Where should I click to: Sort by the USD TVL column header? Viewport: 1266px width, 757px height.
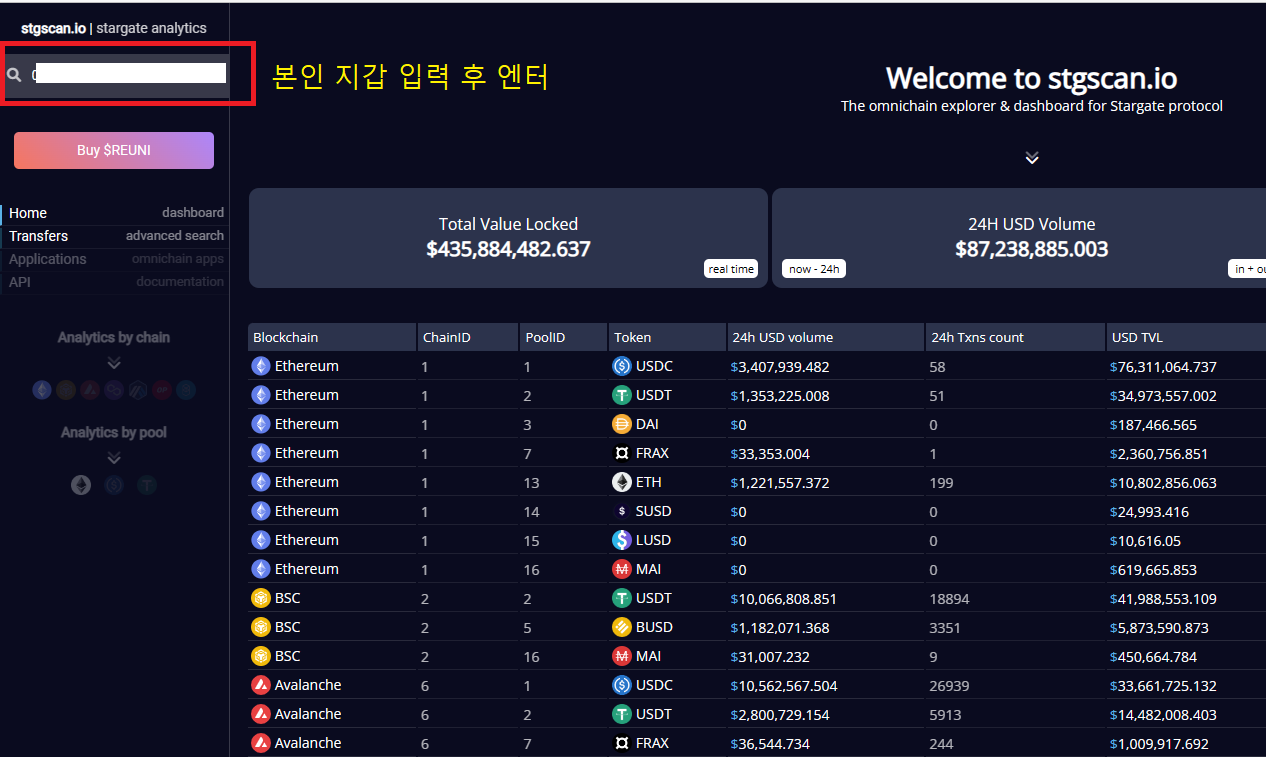(x=1186, y=337)
